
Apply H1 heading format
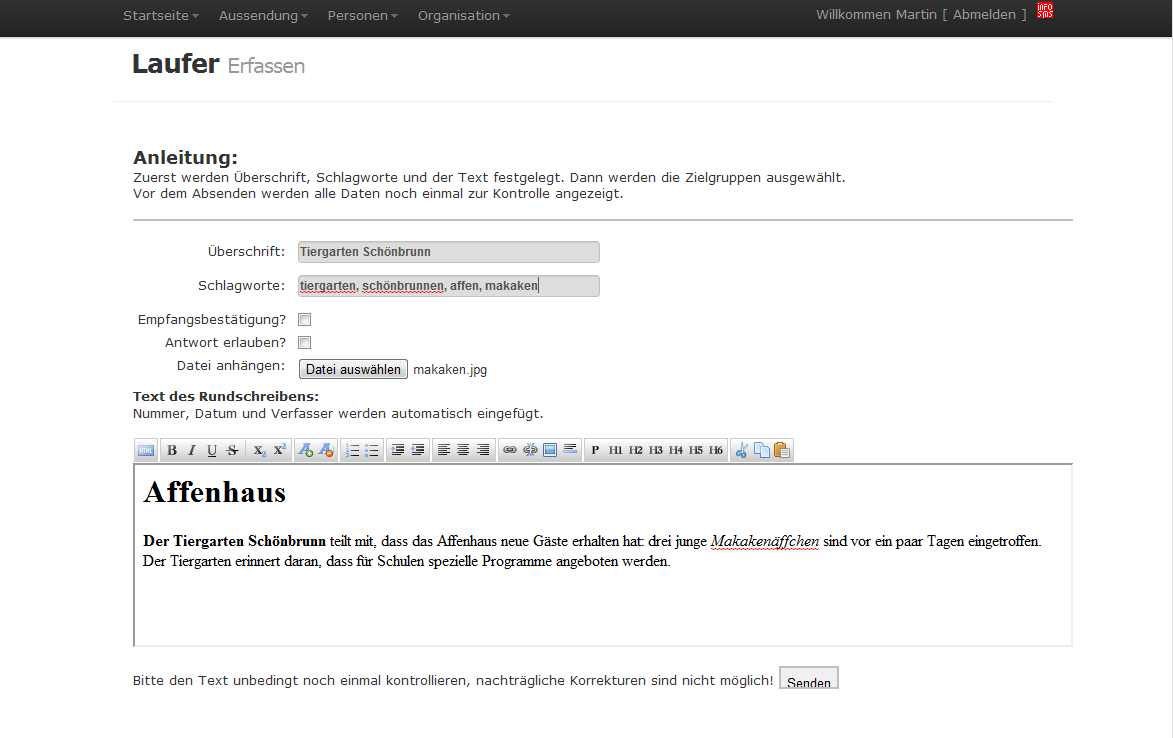616,451
